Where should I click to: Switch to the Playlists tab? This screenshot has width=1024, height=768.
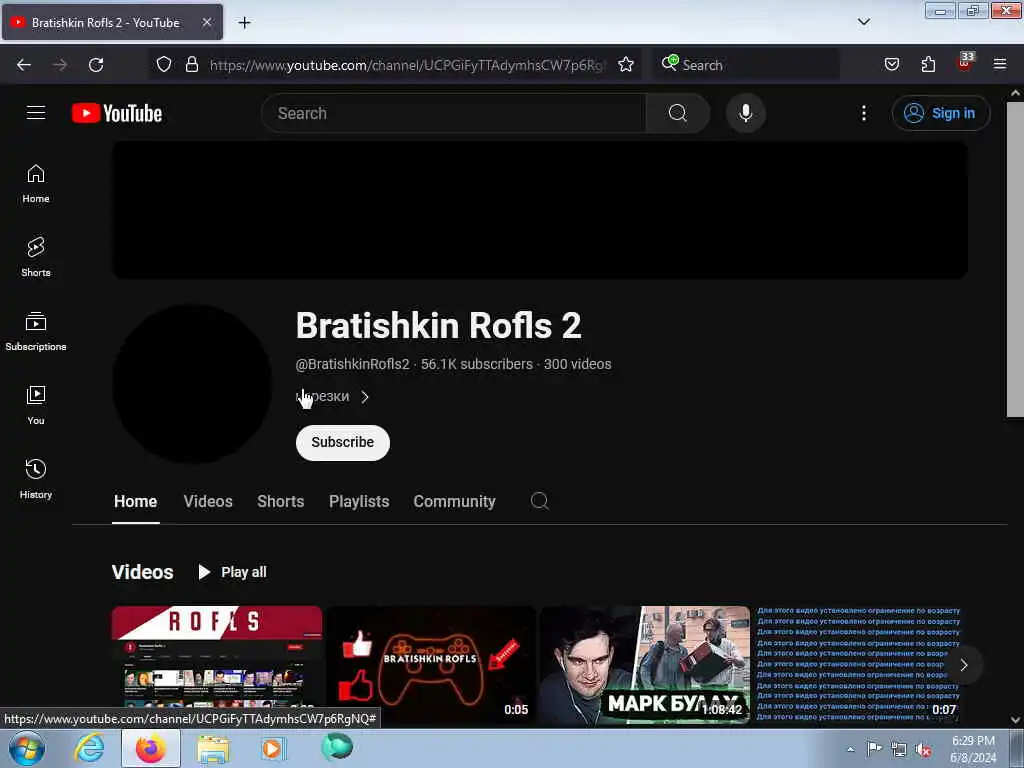359,501
